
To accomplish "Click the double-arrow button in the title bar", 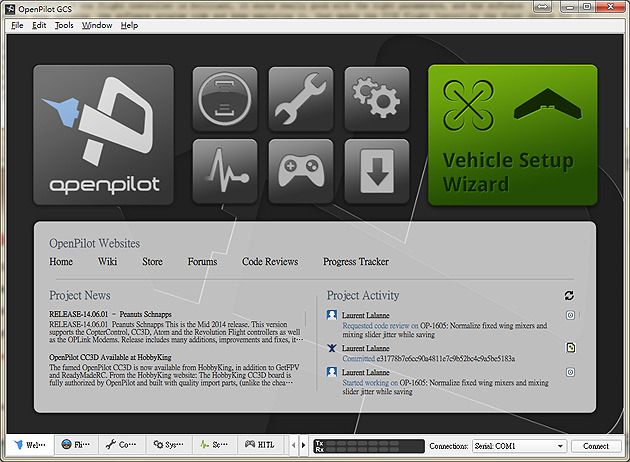I will point(542,6).
